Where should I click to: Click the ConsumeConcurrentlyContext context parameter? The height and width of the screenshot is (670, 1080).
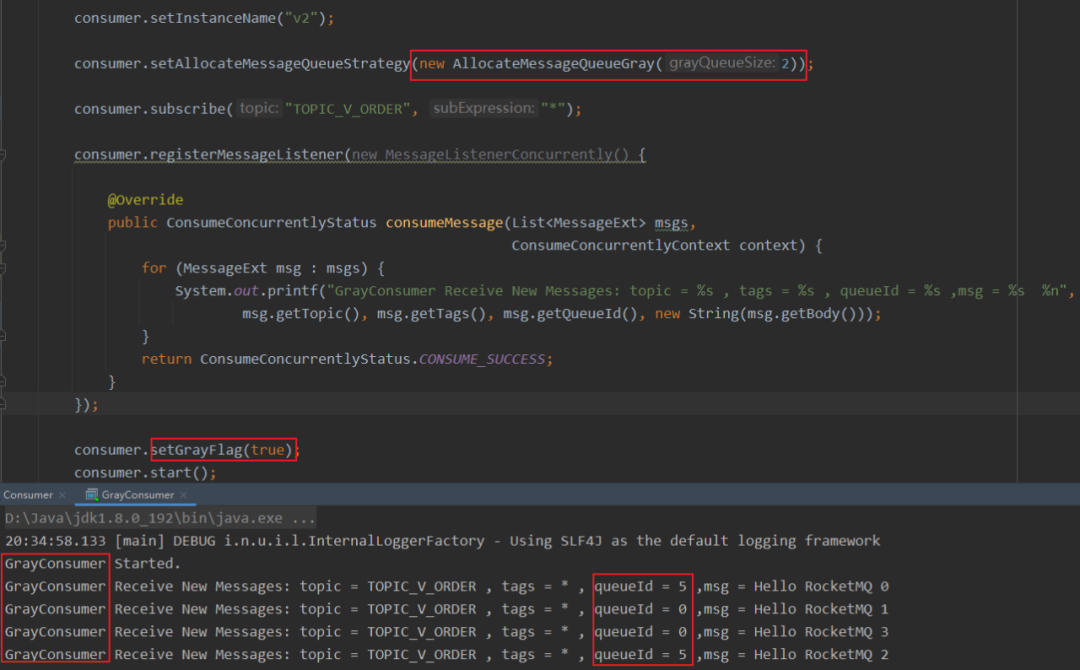point(658,245)
